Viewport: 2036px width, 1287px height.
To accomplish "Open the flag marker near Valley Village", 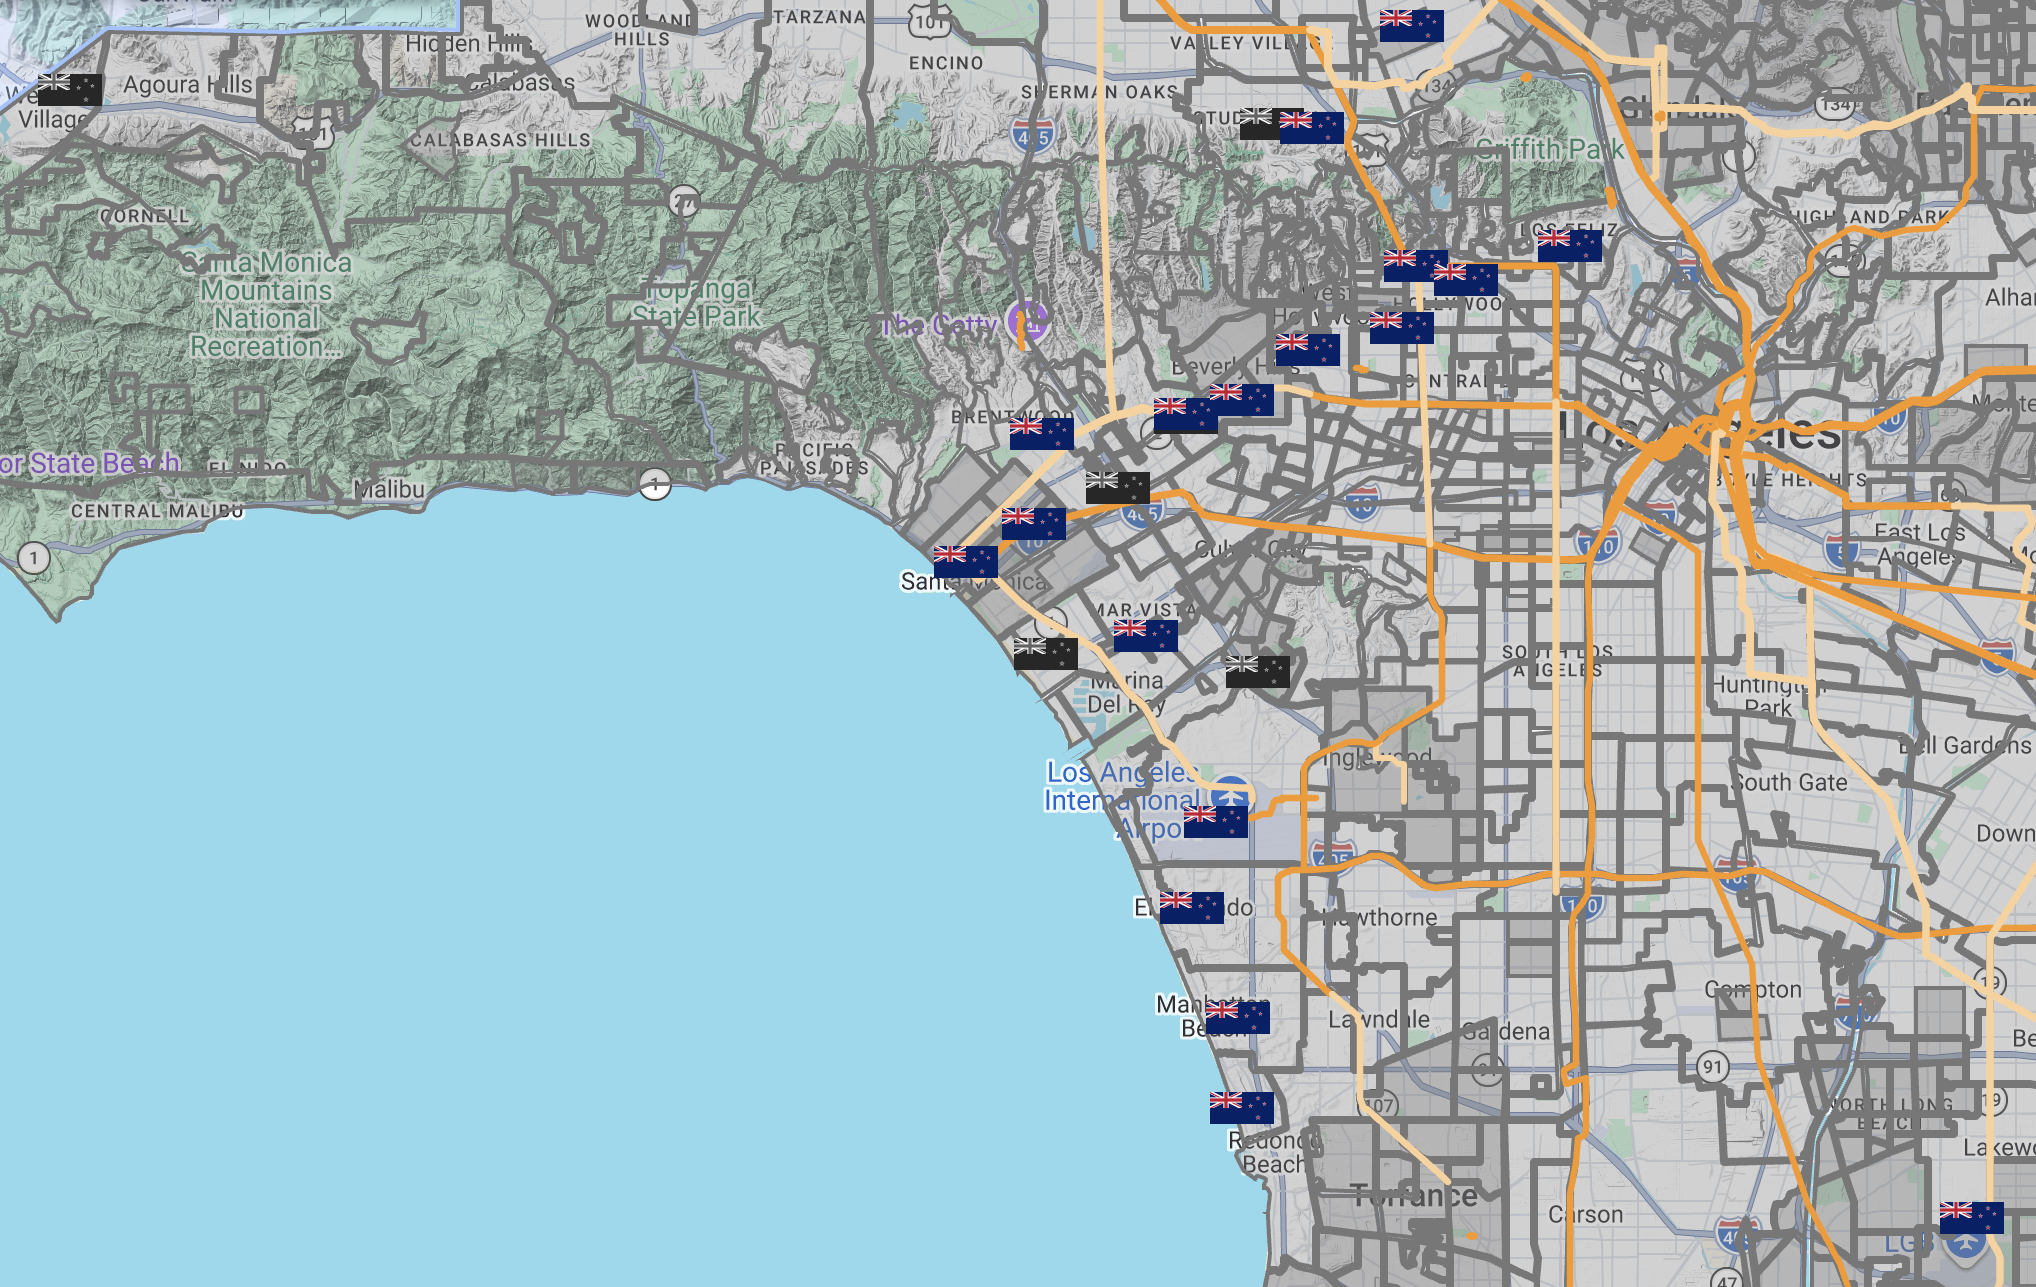I will tap(1411, 25).
